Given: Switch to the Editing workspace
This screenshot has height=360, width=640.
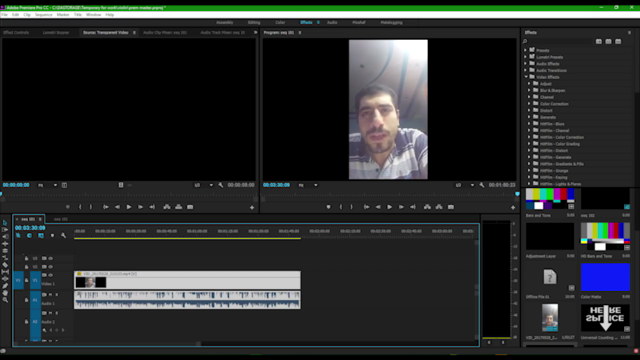Looking at the screenshot, I should 254,22.
